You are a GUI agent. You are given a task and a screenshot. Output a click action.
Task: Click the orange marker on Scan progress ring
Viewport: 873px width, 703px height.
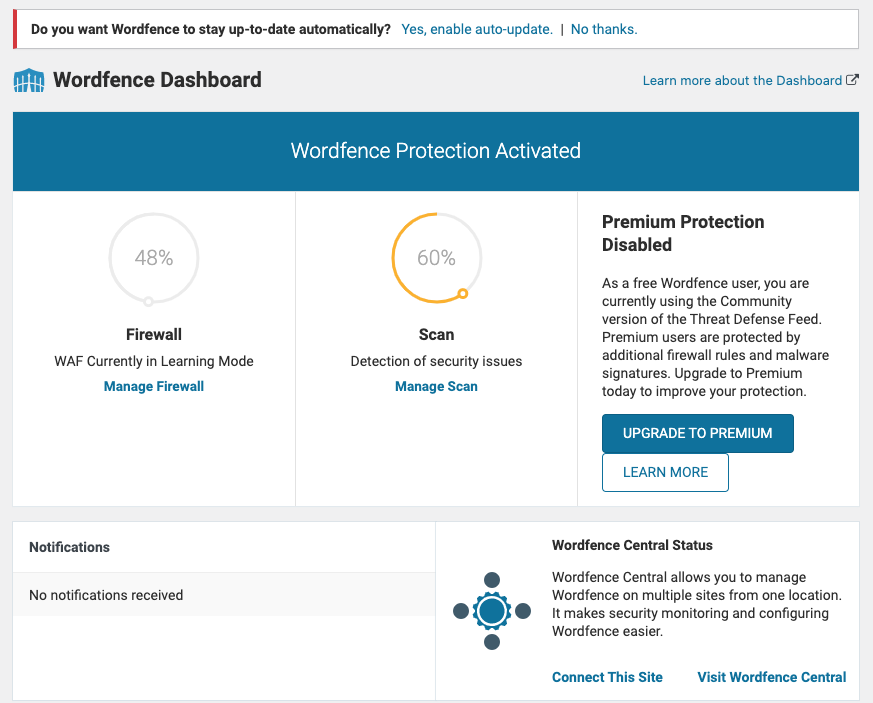tap(463, 293)
